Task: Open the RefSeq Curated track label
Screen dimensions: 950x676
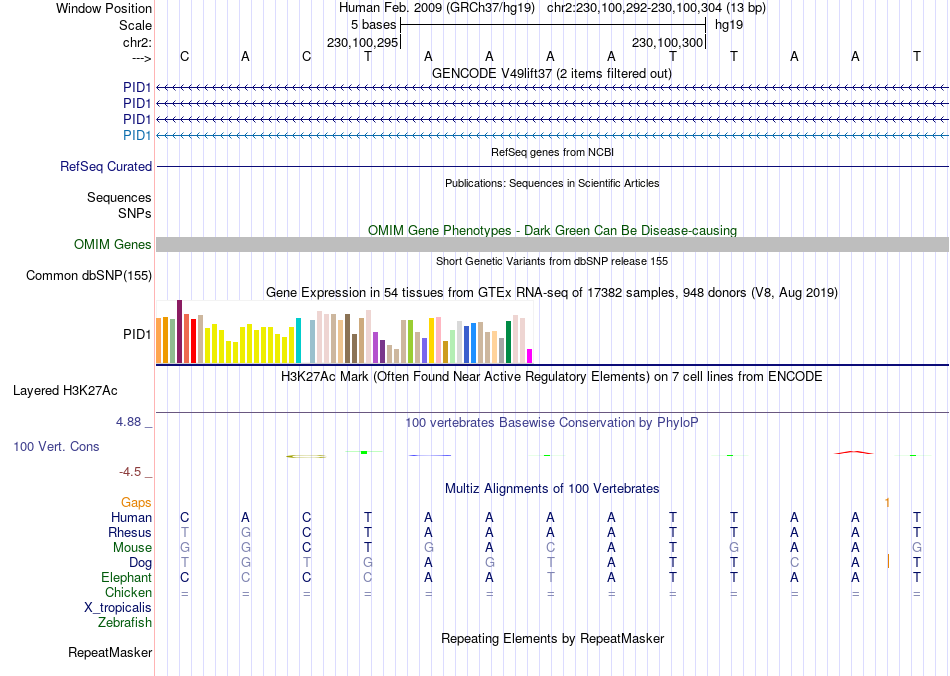Action: pos(106,167)
